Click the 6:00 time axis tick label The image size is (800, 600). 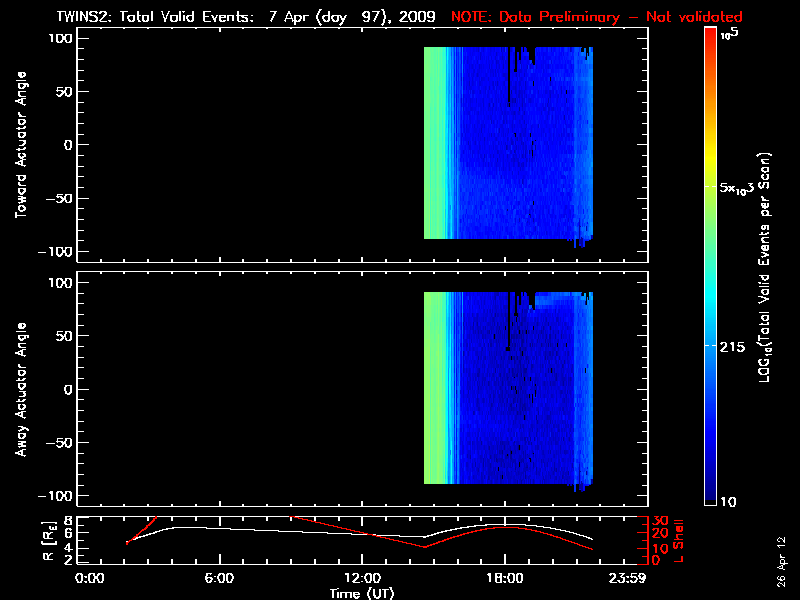tap(219, 578)
